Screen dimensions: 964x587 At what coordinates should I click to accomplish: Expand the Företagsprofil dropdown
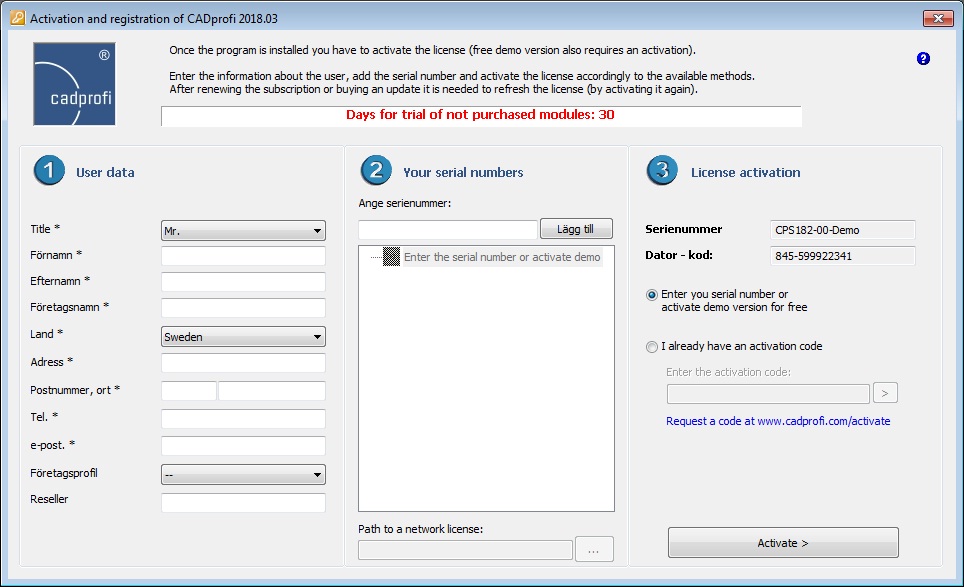(243, 475)
